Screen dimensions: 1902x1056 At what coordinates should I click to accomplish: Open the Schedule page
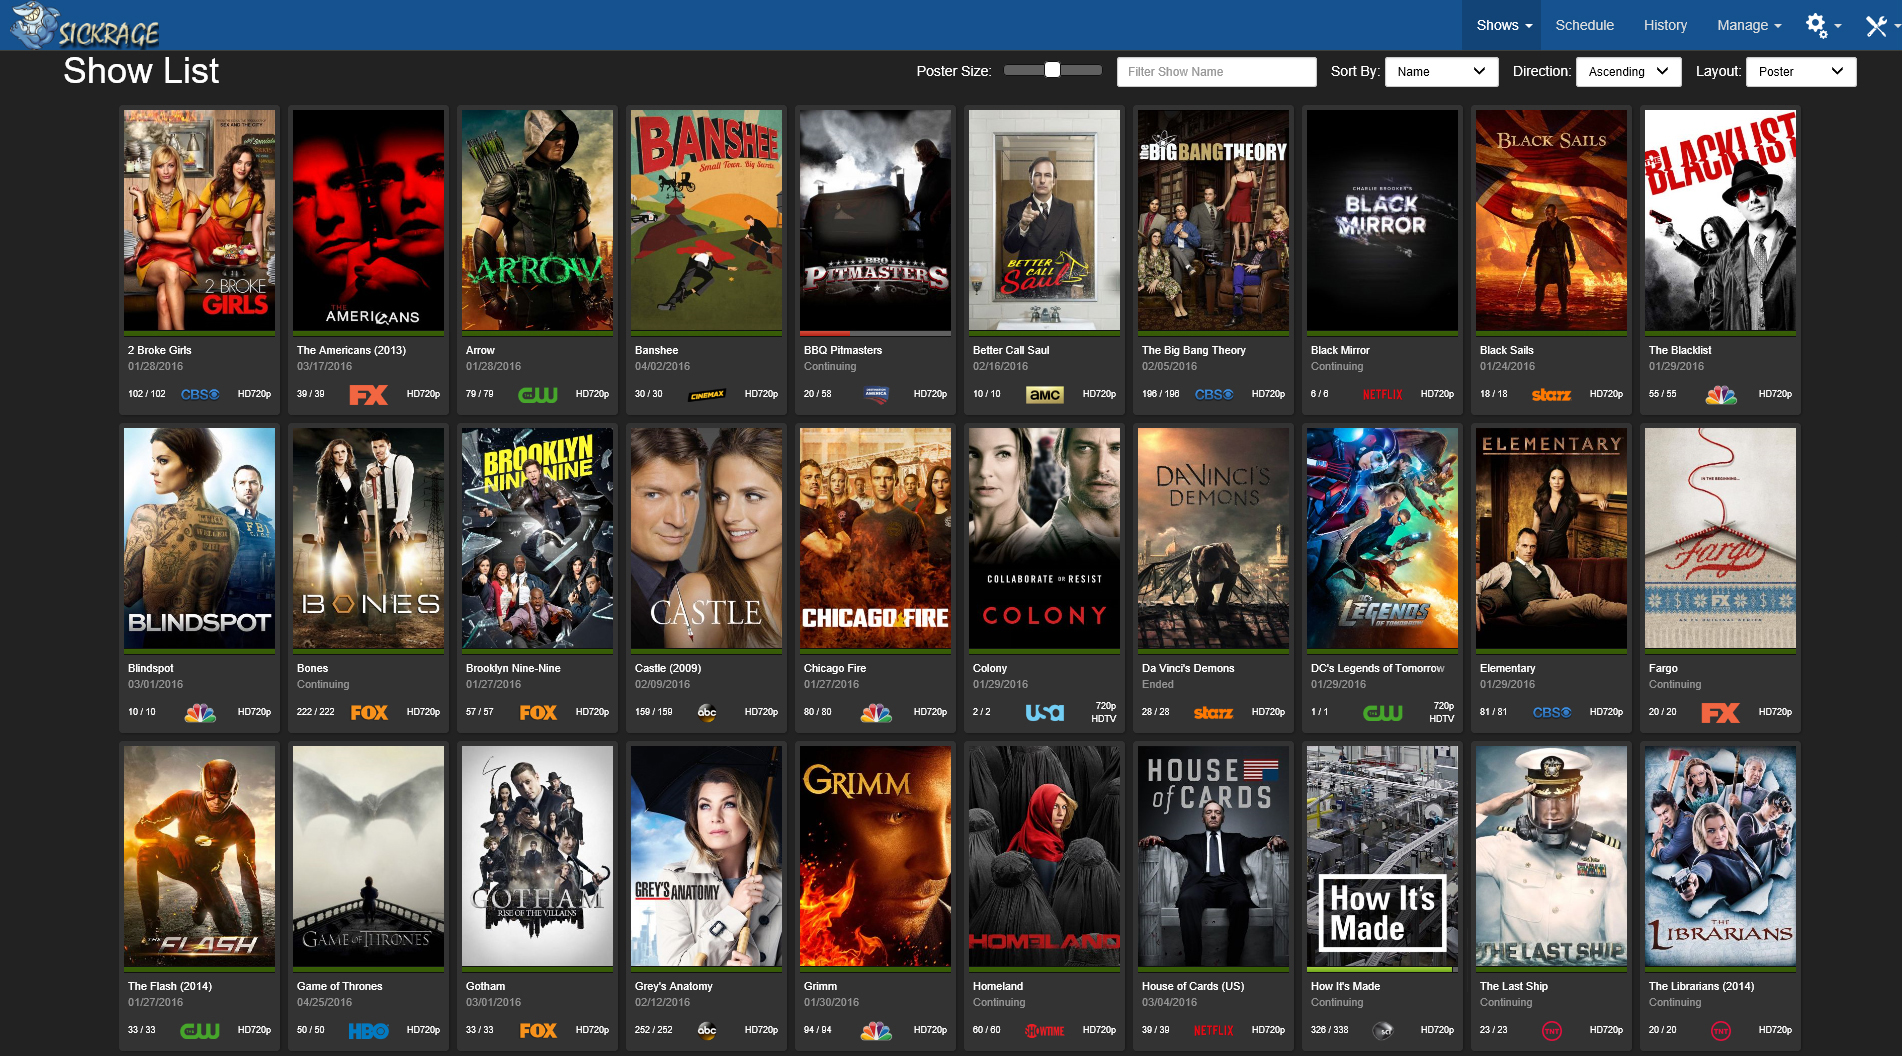tap(1584, 25)
